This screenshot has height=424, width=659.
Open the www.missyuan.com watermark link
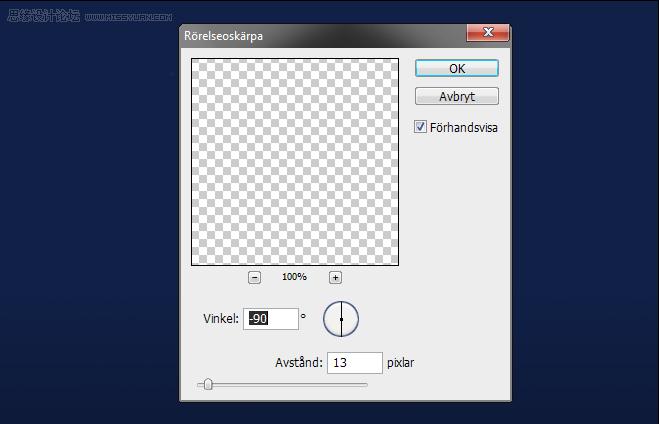pyautogui.click(x=129, y=17)
